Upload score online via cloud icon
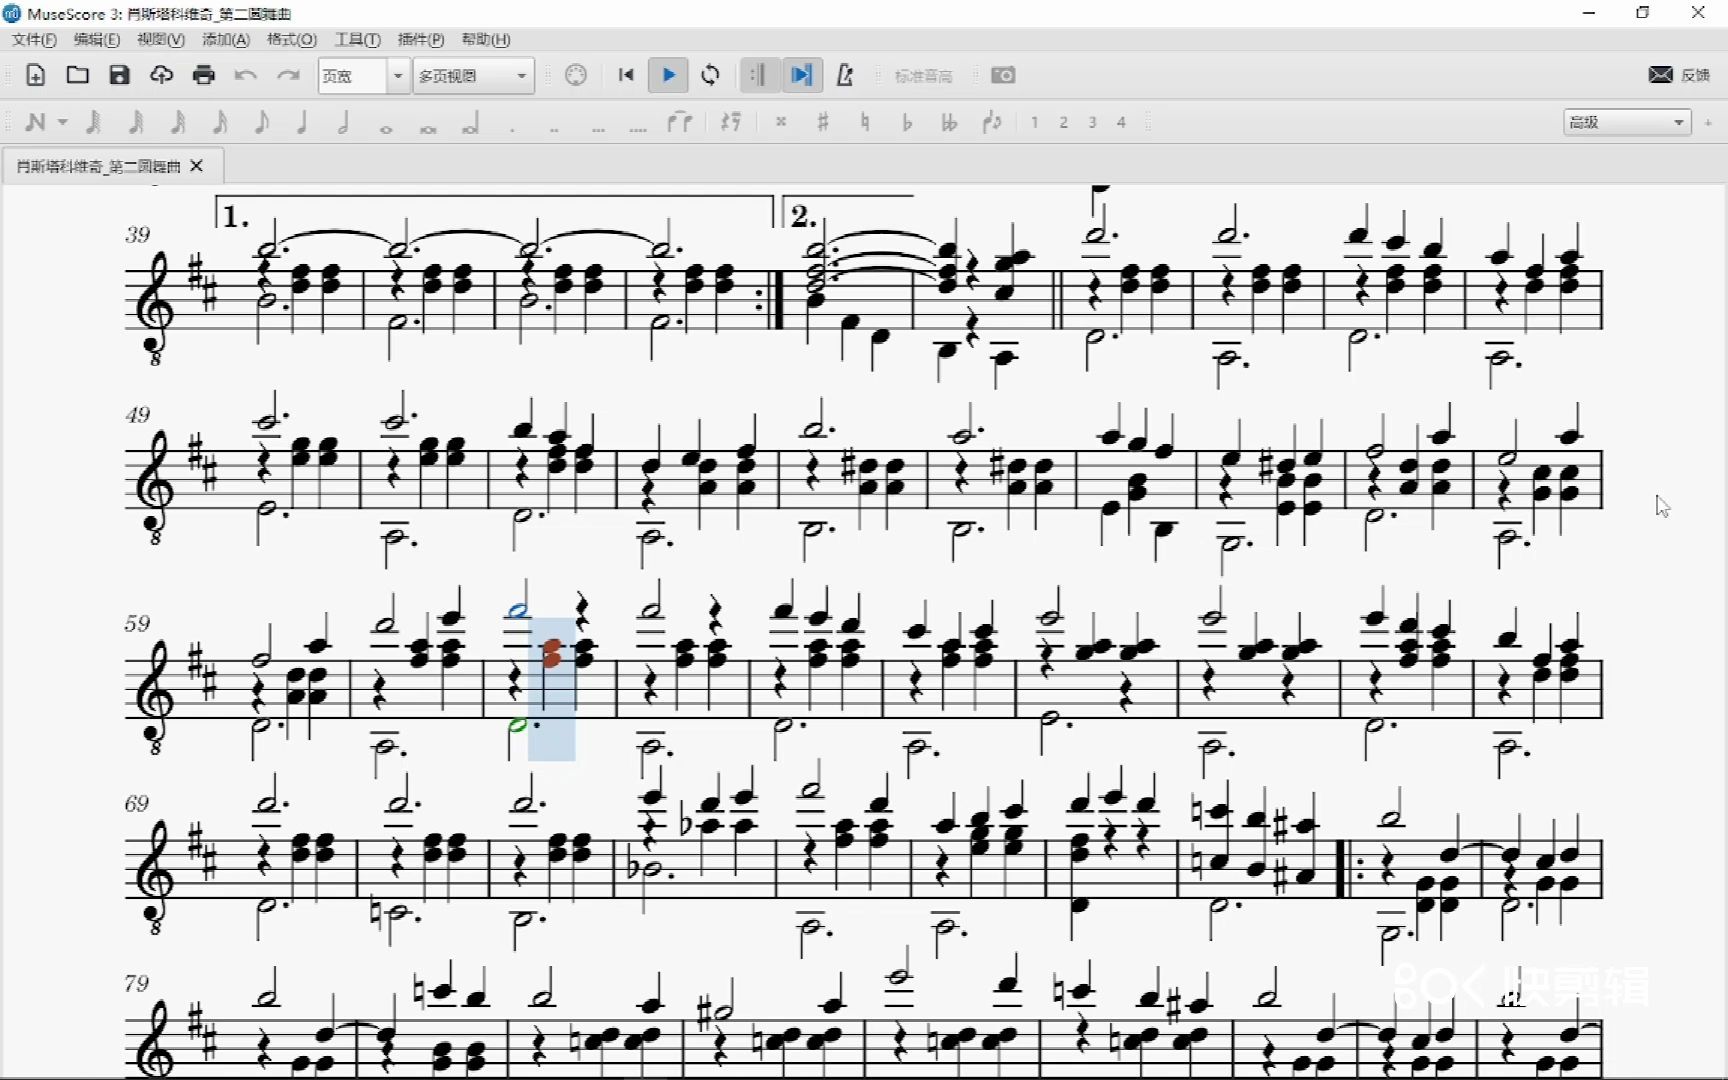This screenshot has height=1080, width=1728. point(161,75)
